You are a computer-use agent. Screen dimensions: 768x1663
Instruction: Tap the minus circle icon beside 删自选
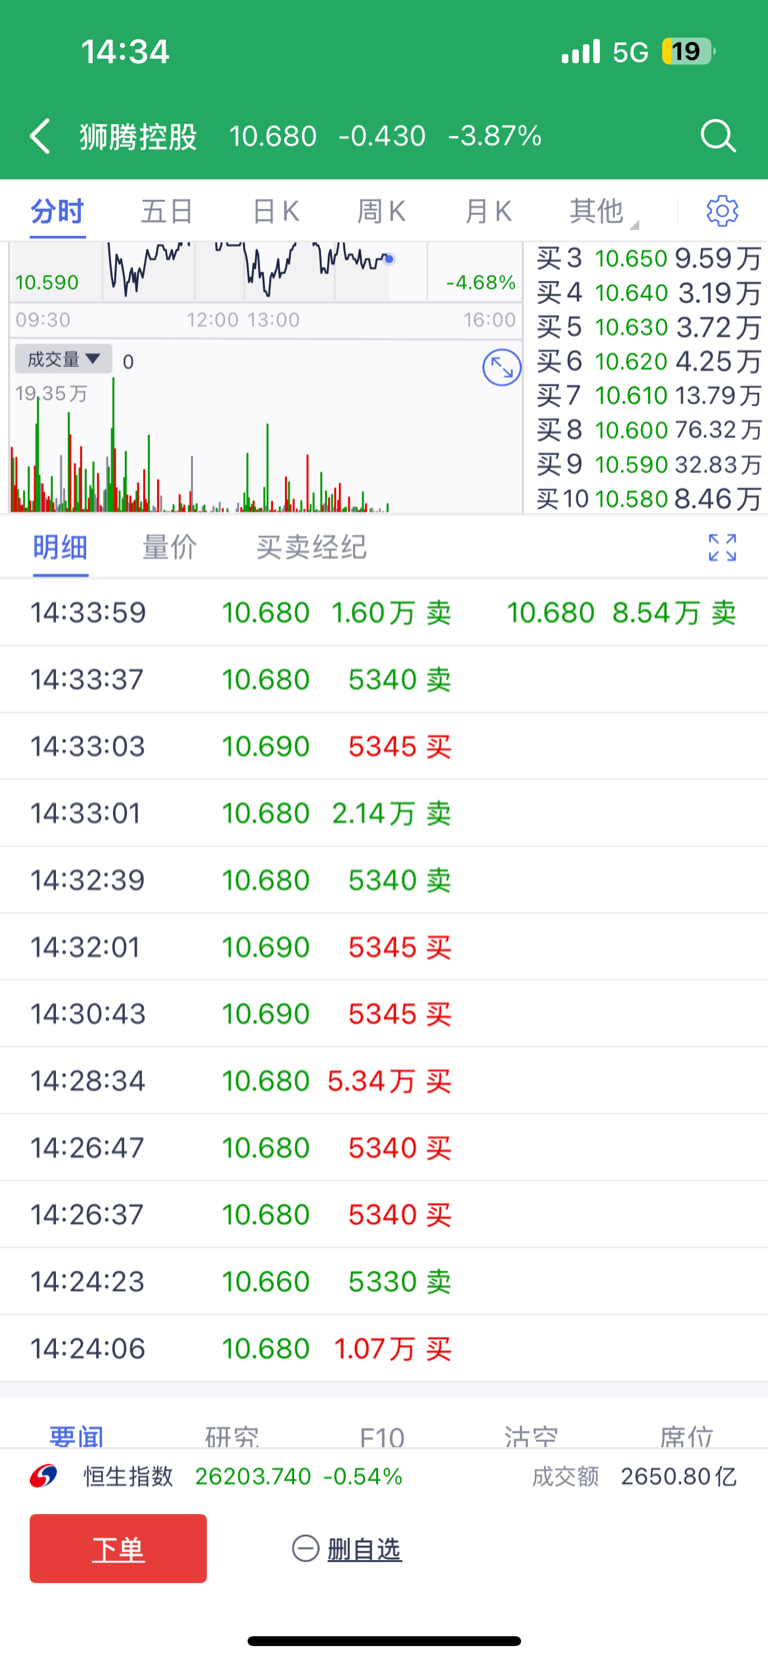305,1549
